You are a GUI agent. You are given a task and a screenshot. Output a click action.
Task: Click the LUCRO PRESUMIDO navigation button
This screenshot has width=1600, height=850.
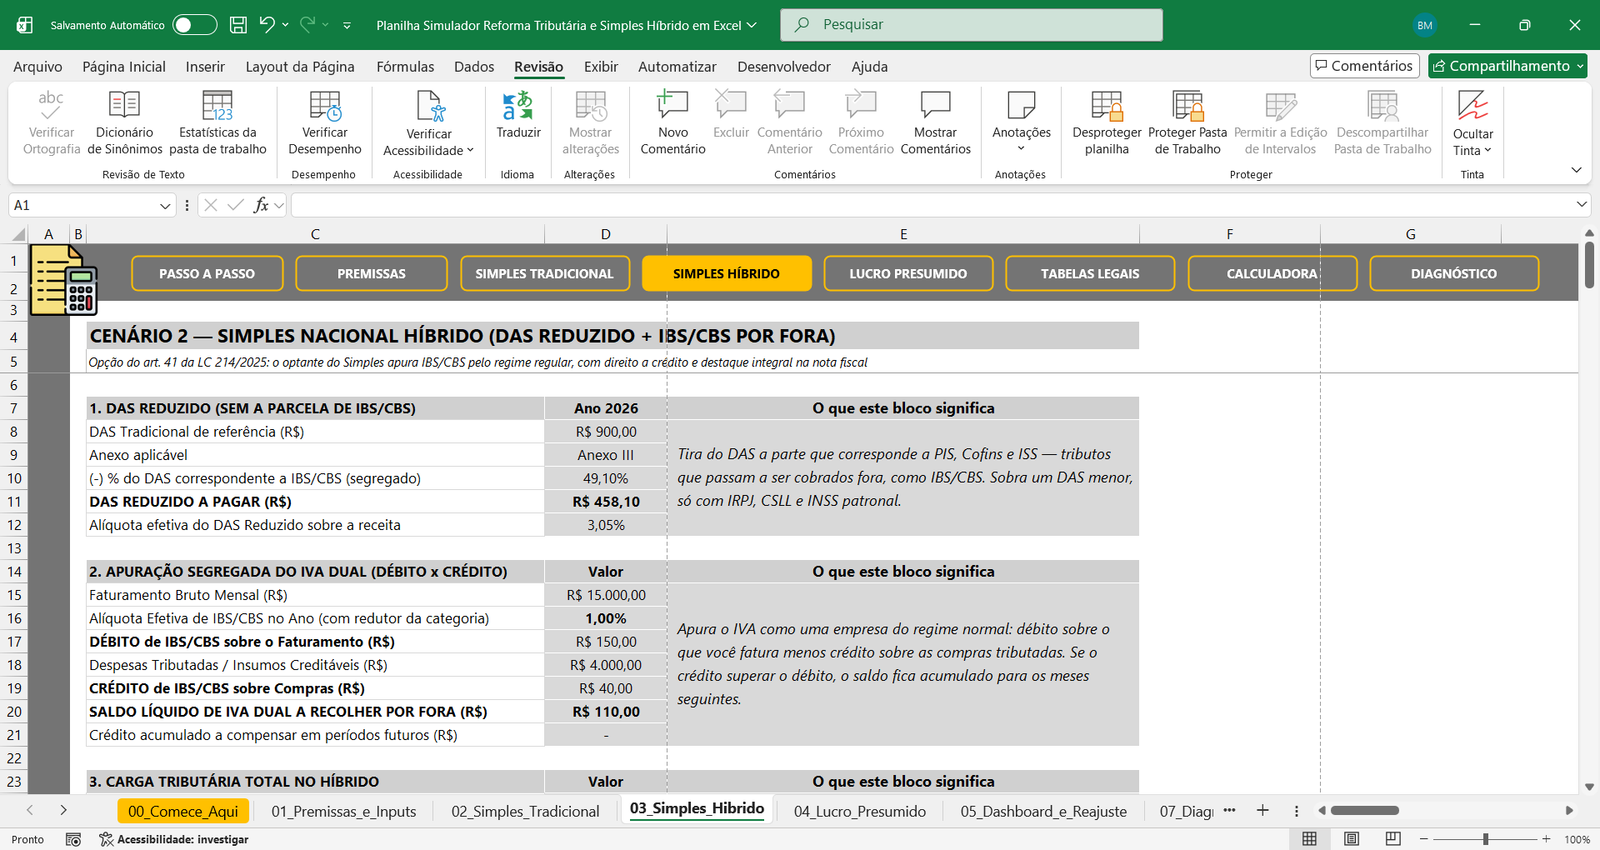(908, 273)
